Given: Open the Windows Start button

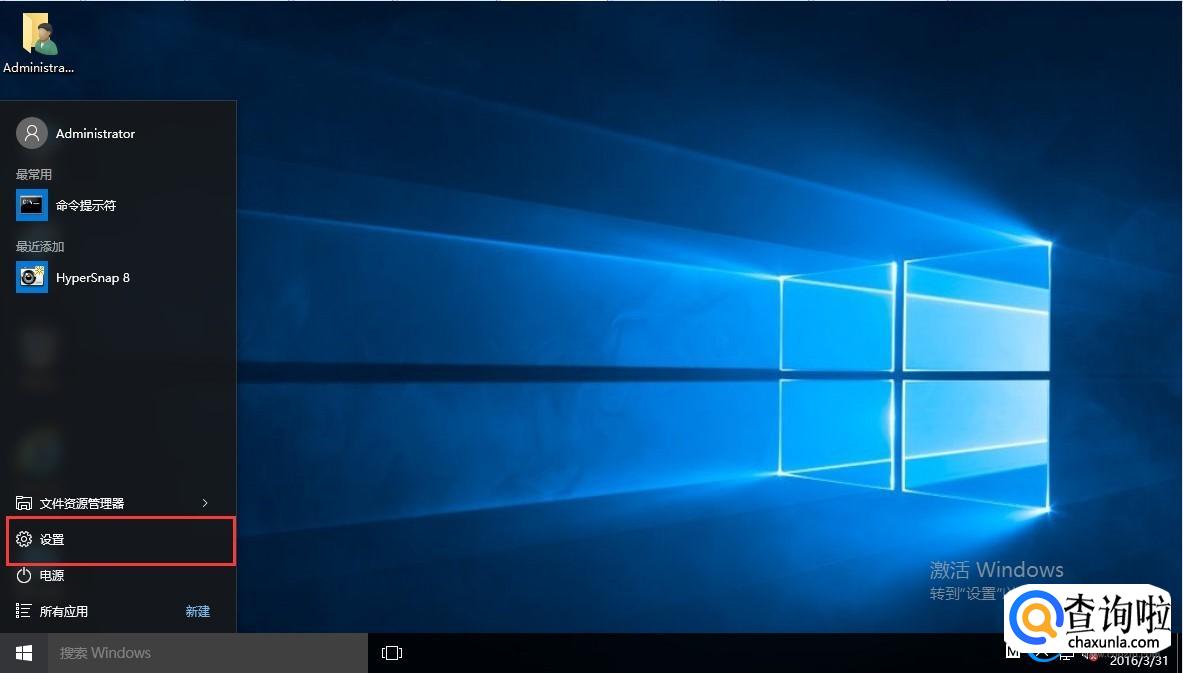Looking at the screenshot, I should point(24,653).
